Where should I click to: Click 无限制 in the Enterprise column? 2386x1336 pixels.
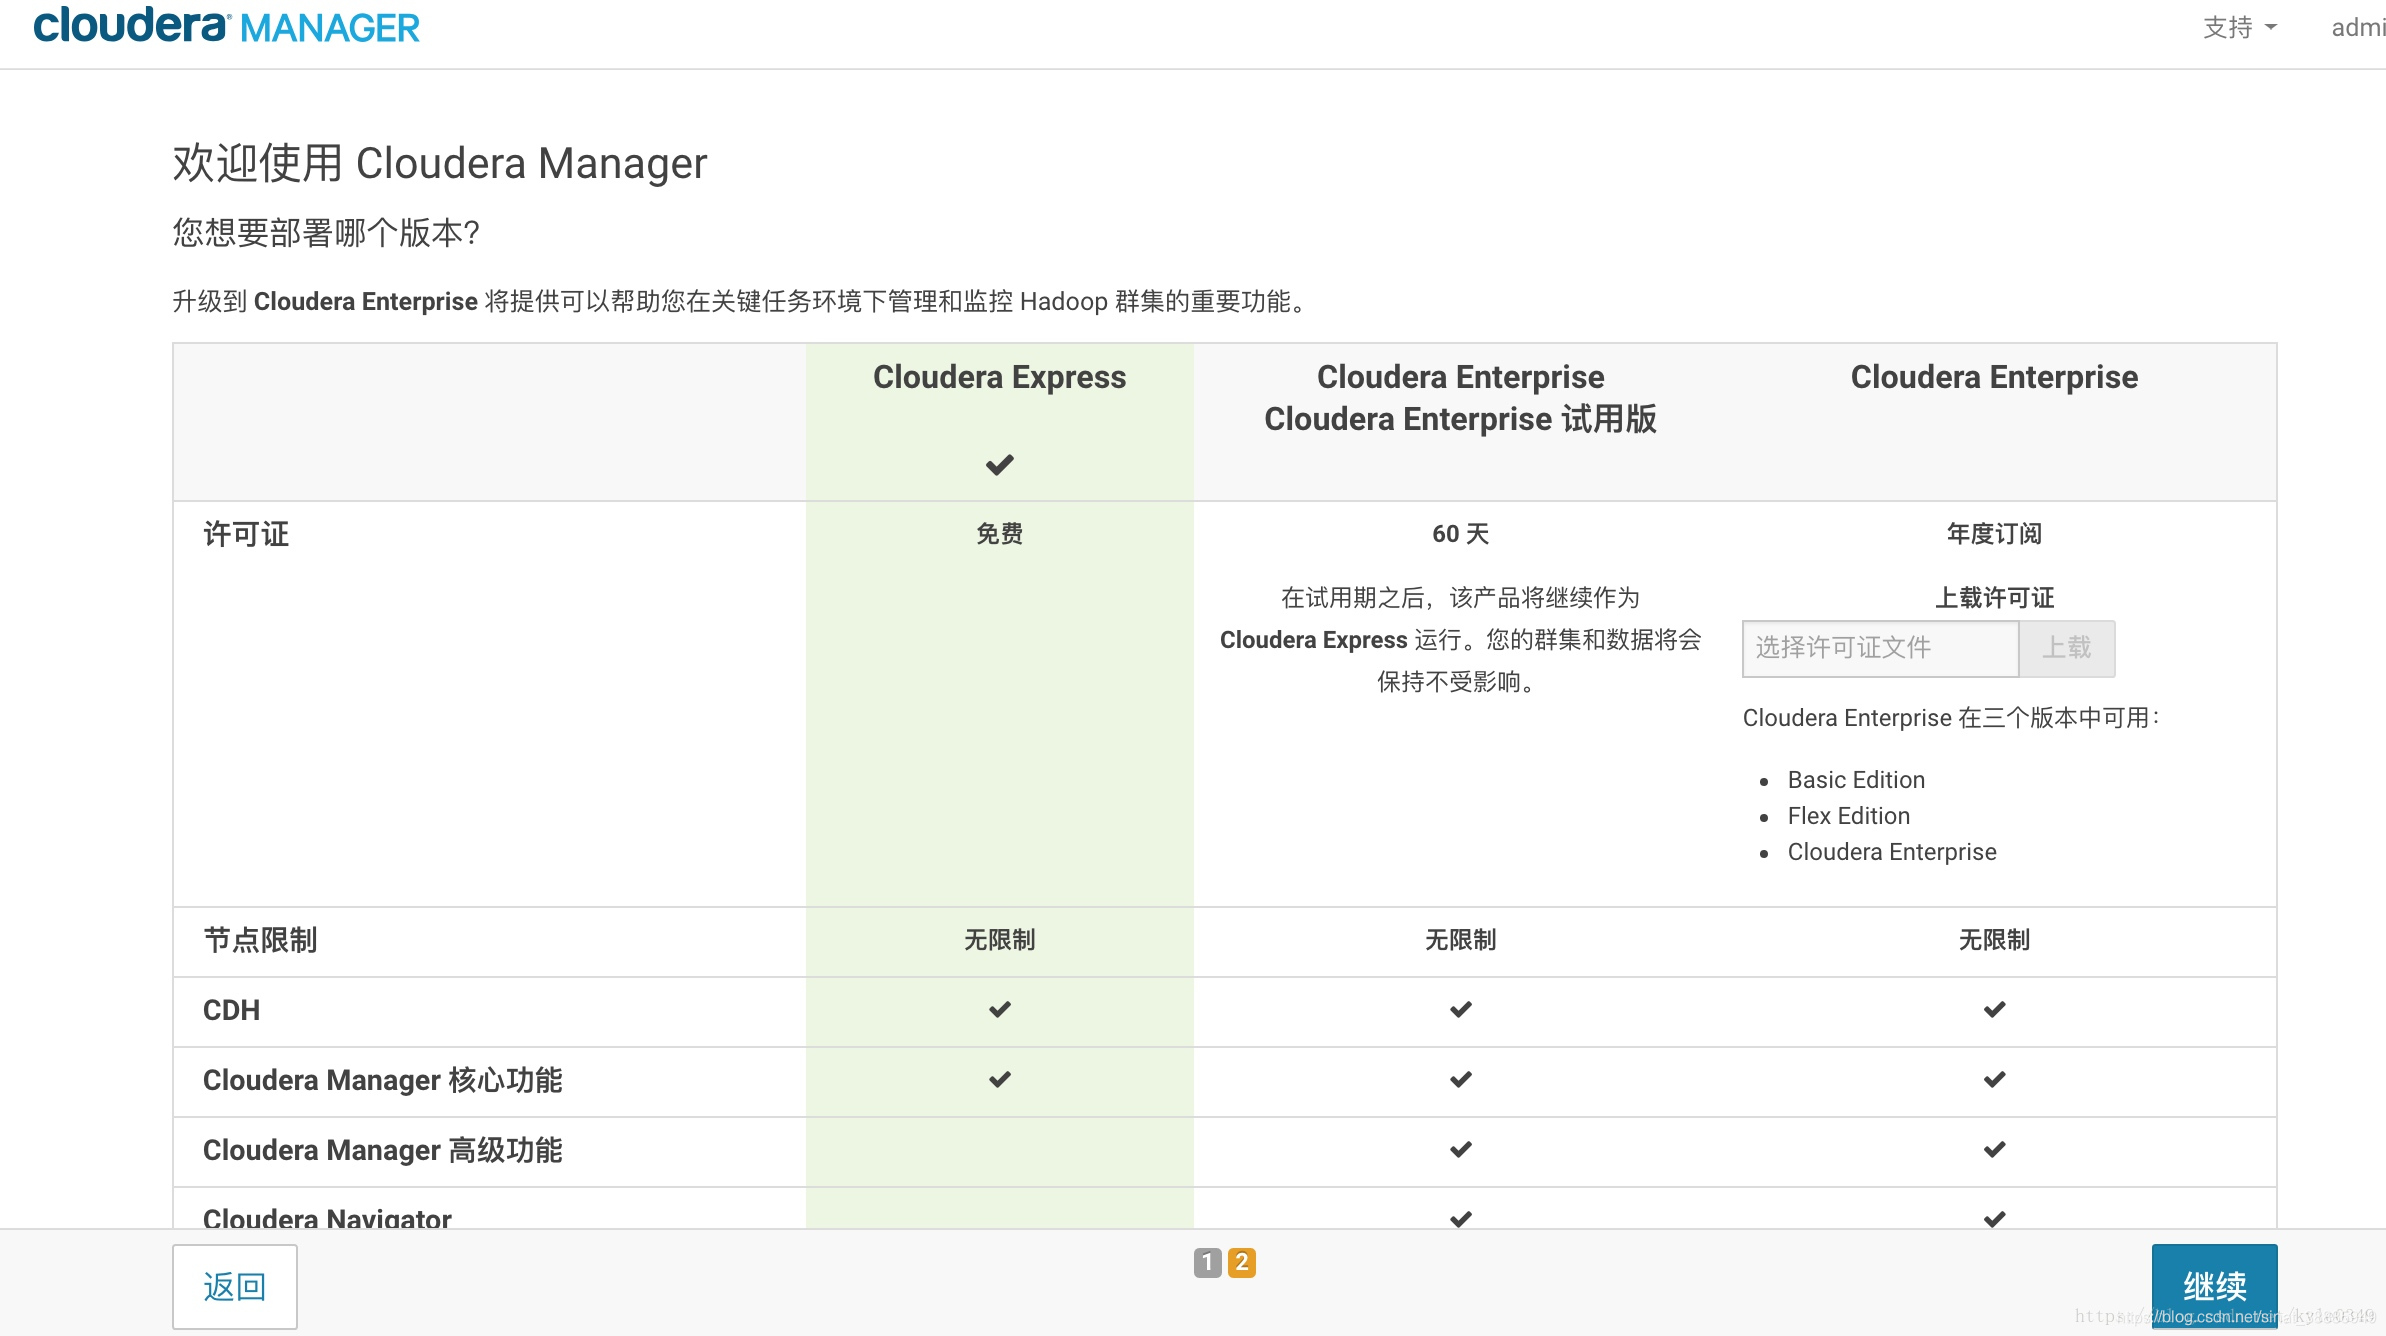point(1994,940)
